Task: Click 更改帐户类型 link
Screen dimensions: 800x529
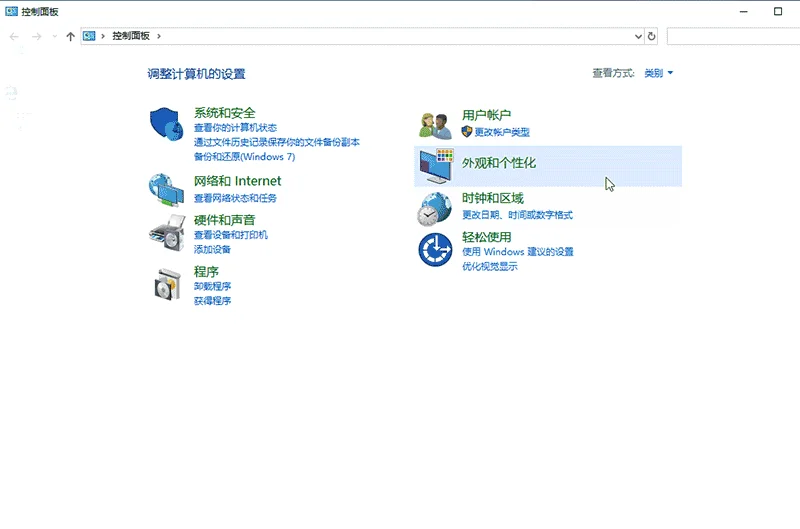Action: point(502,132)
